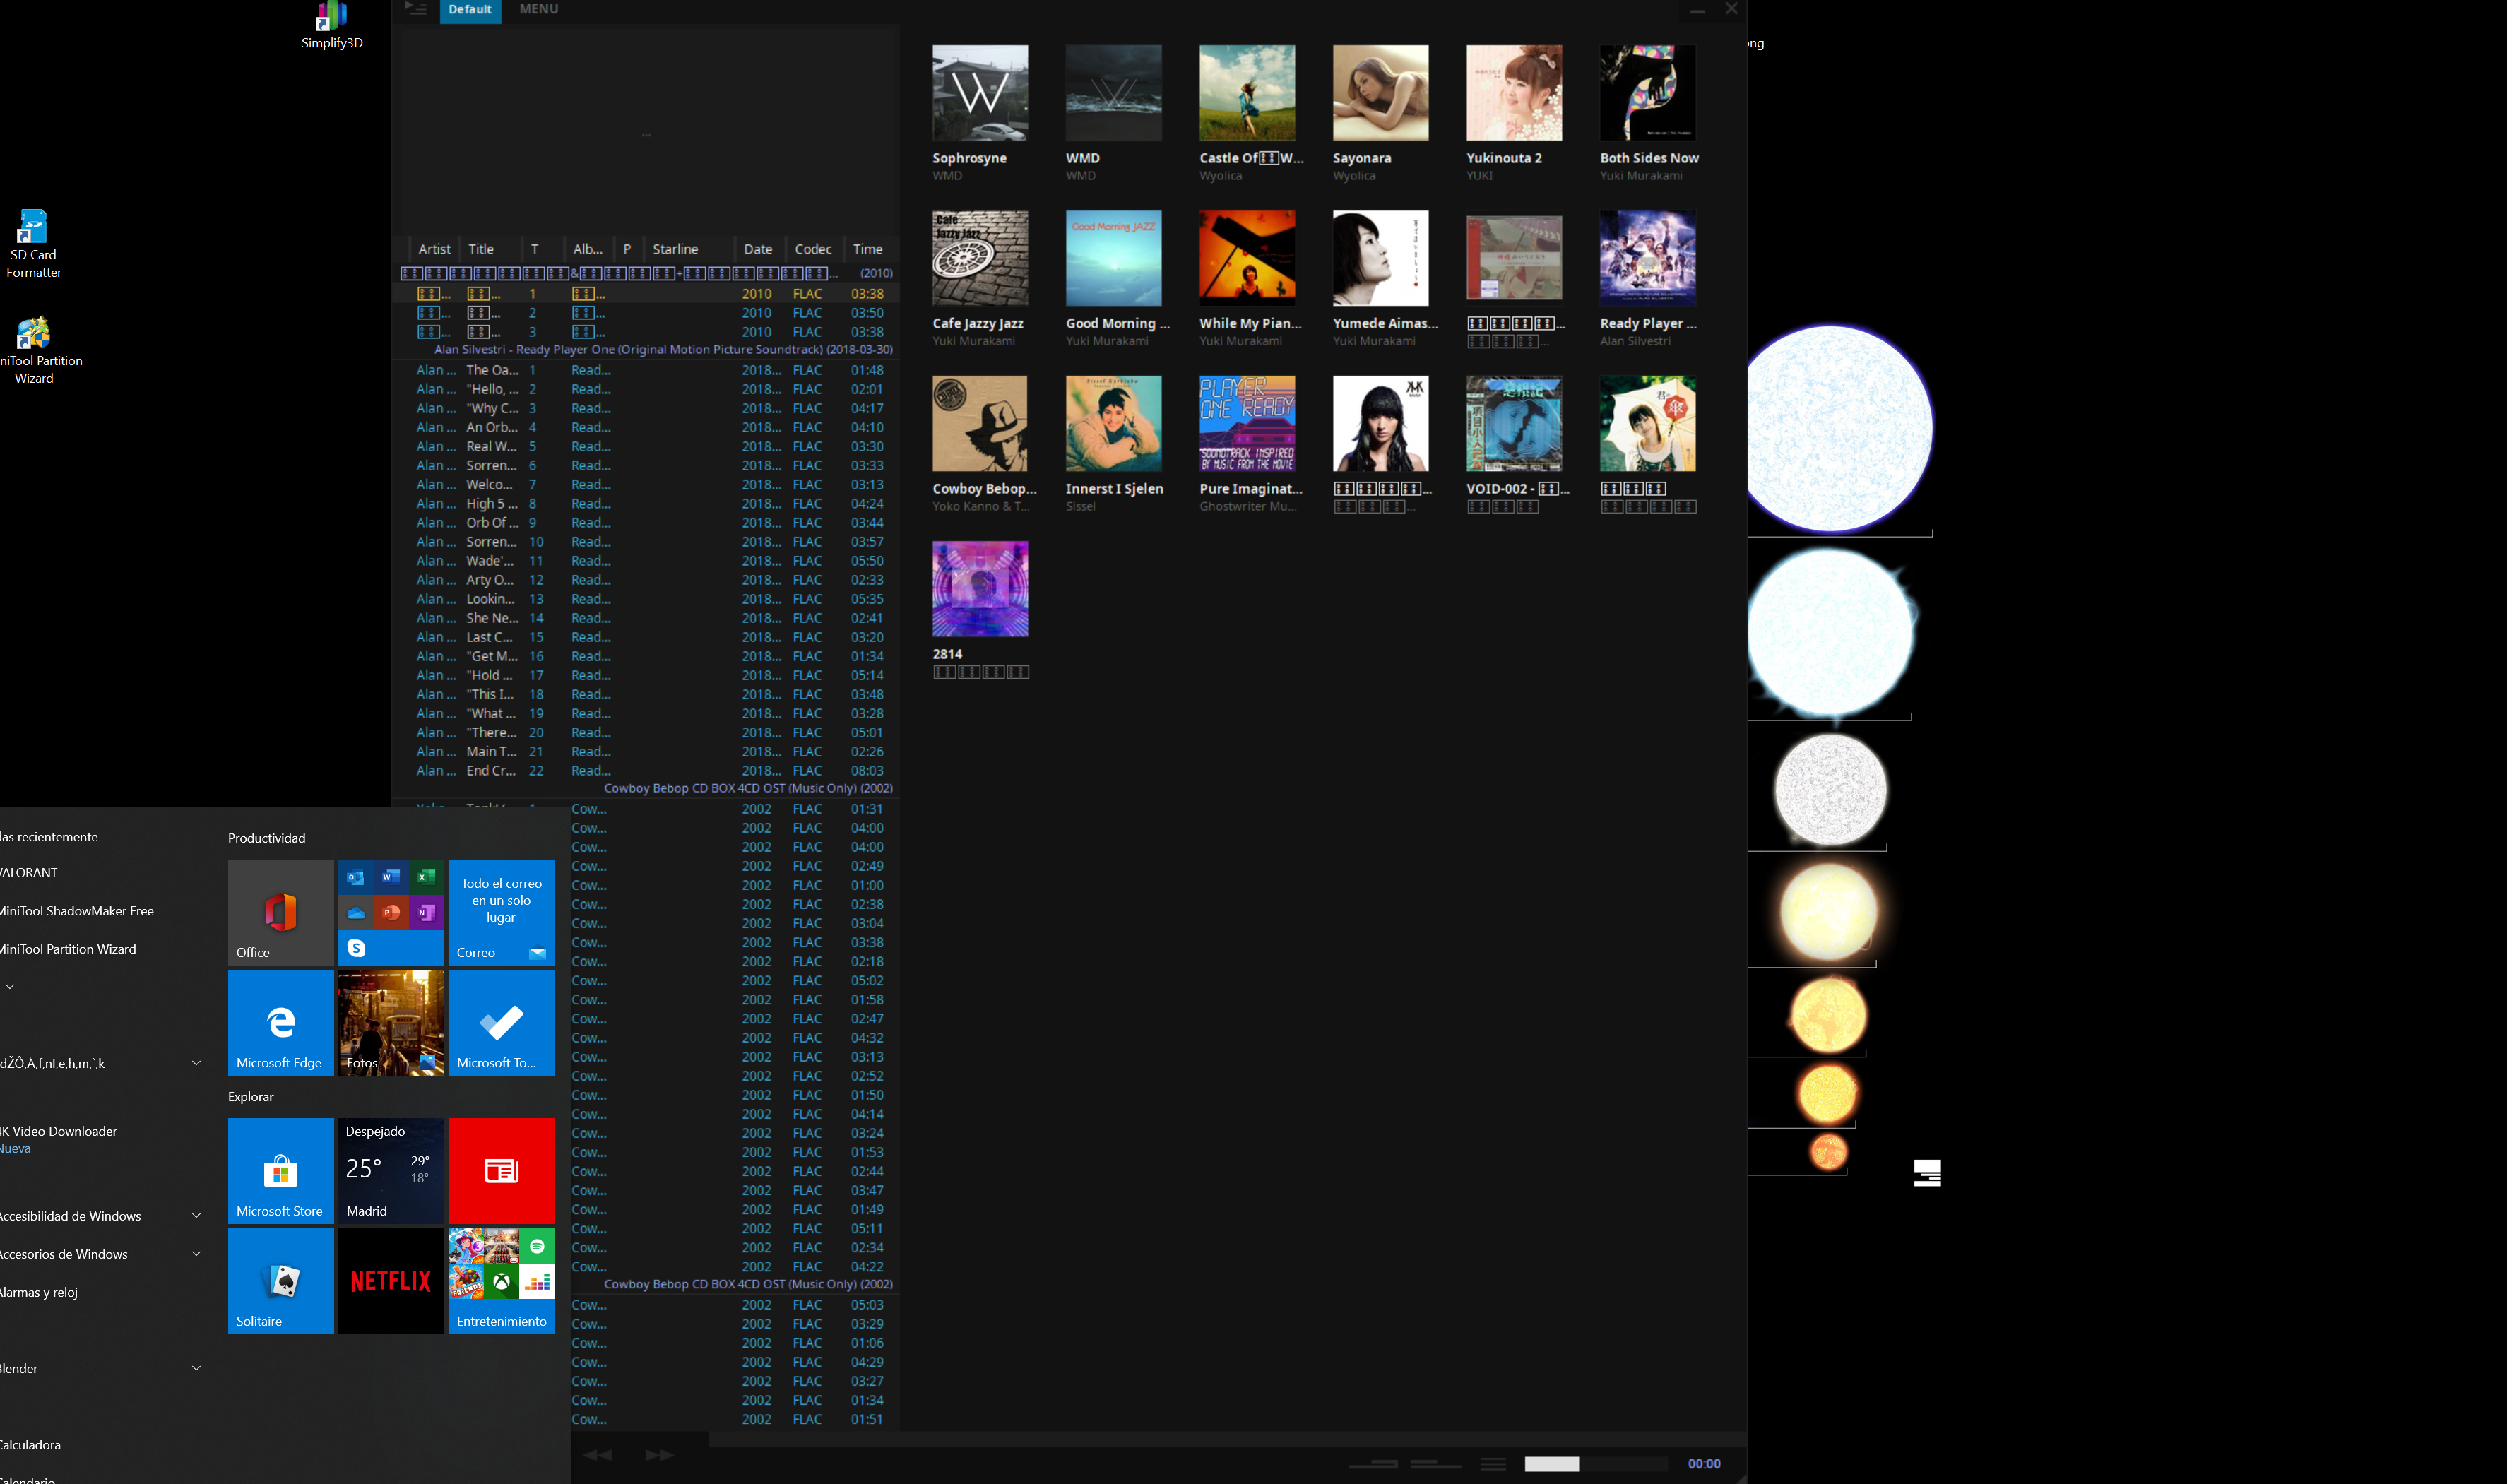Open the Microsoft To Do tile
The image size is (2507, 1484).
pos(501,1022)
